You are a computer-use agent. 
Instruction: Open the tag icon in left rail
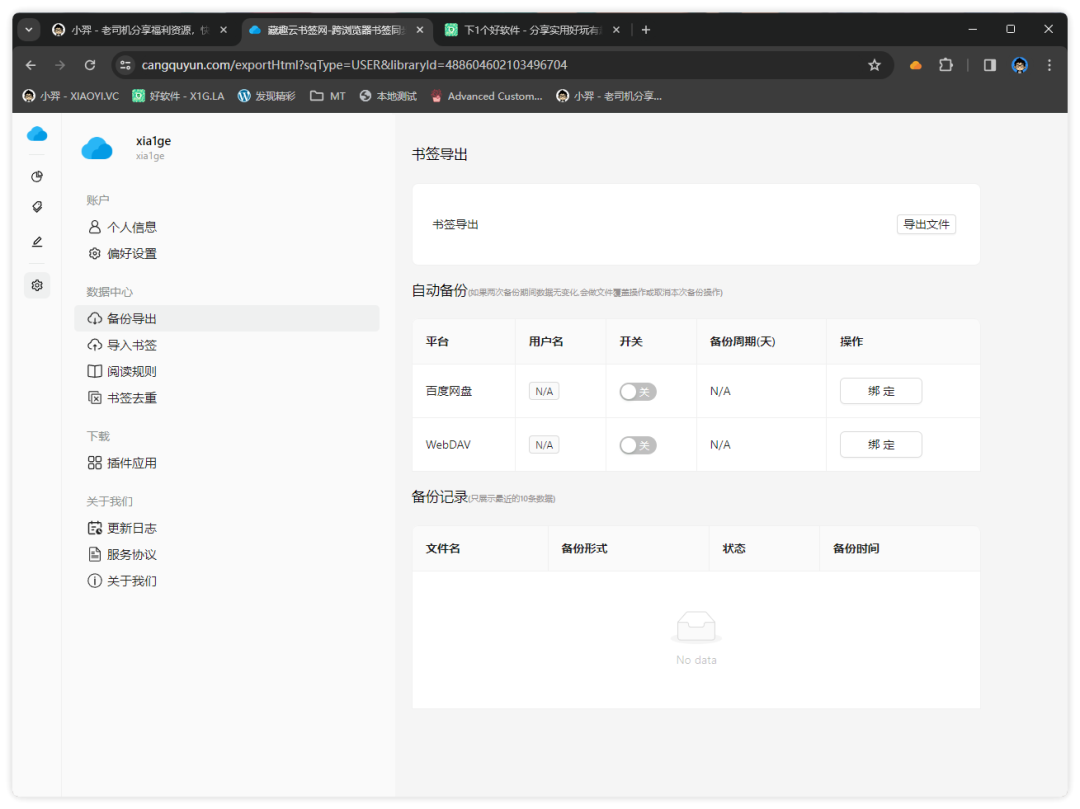[x=37, y=207]
